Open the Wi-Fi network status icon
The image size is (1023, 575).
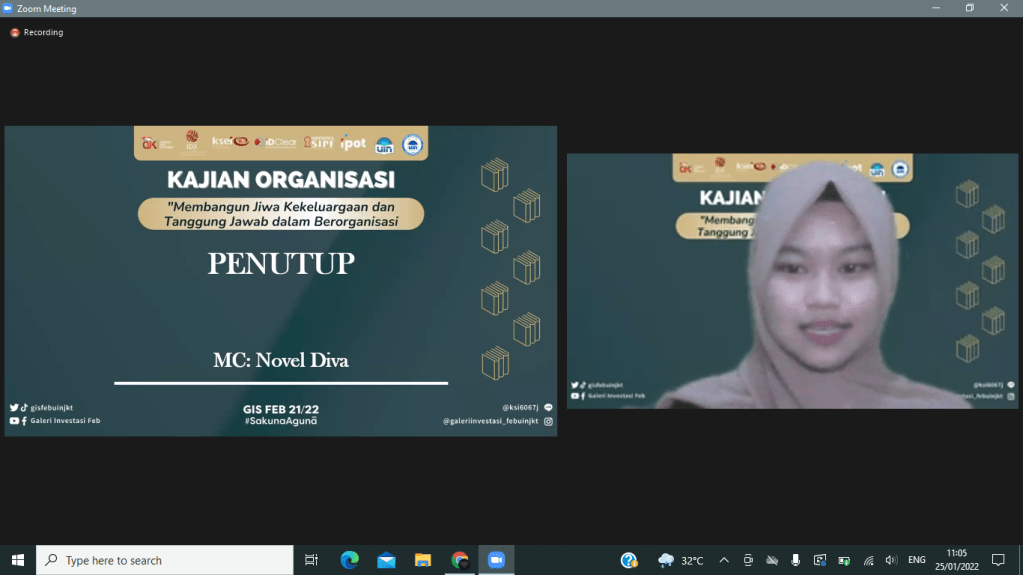(868, 560)
